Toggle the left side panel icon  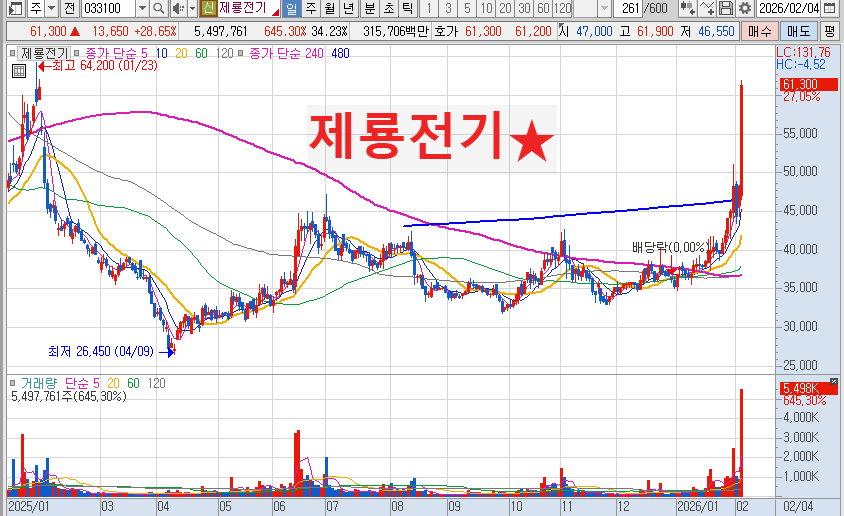(16, 8)
